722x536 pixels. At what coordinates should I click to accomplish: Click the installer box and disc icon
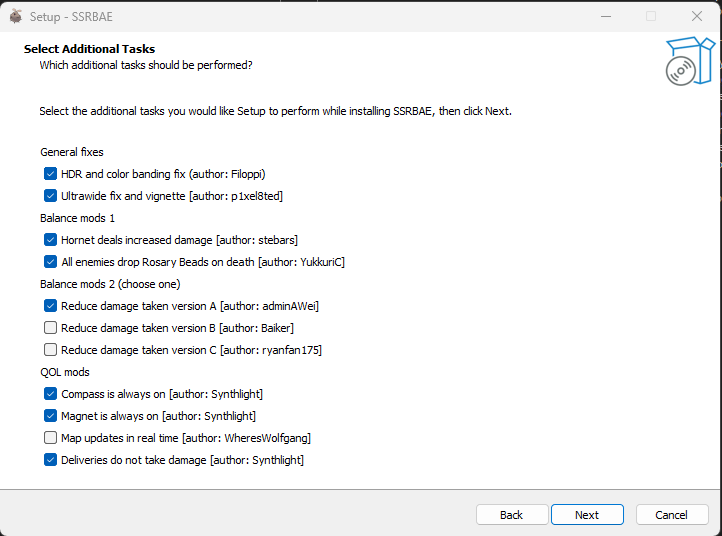pyautogui.click(x=690, y=61)
